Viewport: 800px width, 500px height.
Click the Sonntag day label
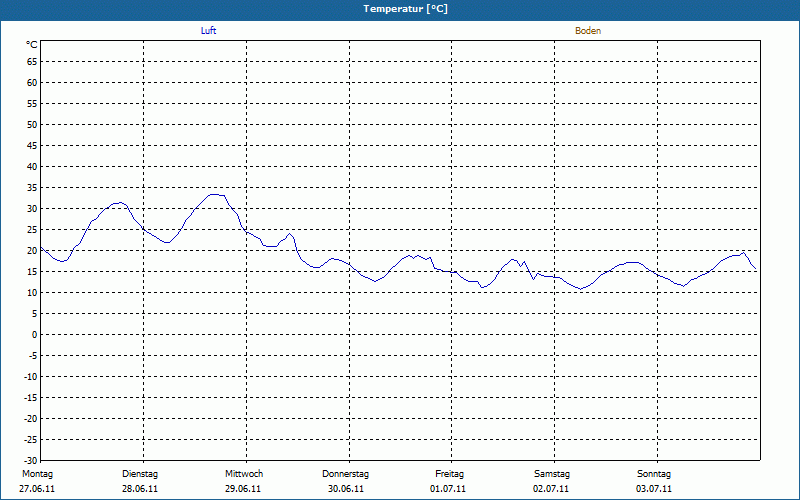pos(654,473)
